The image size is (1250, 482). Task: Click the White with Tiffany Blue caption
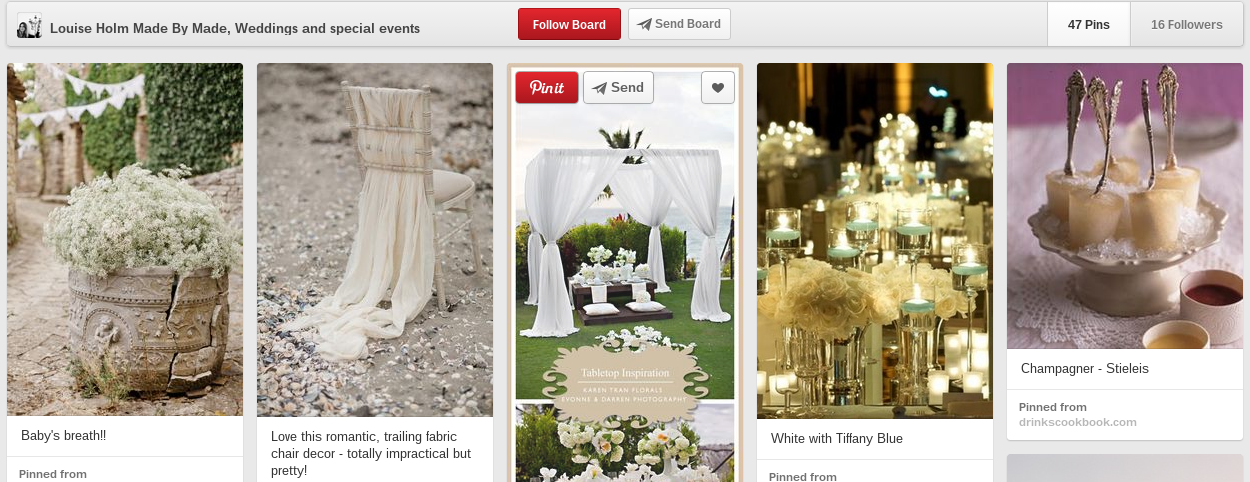(837, 439)
